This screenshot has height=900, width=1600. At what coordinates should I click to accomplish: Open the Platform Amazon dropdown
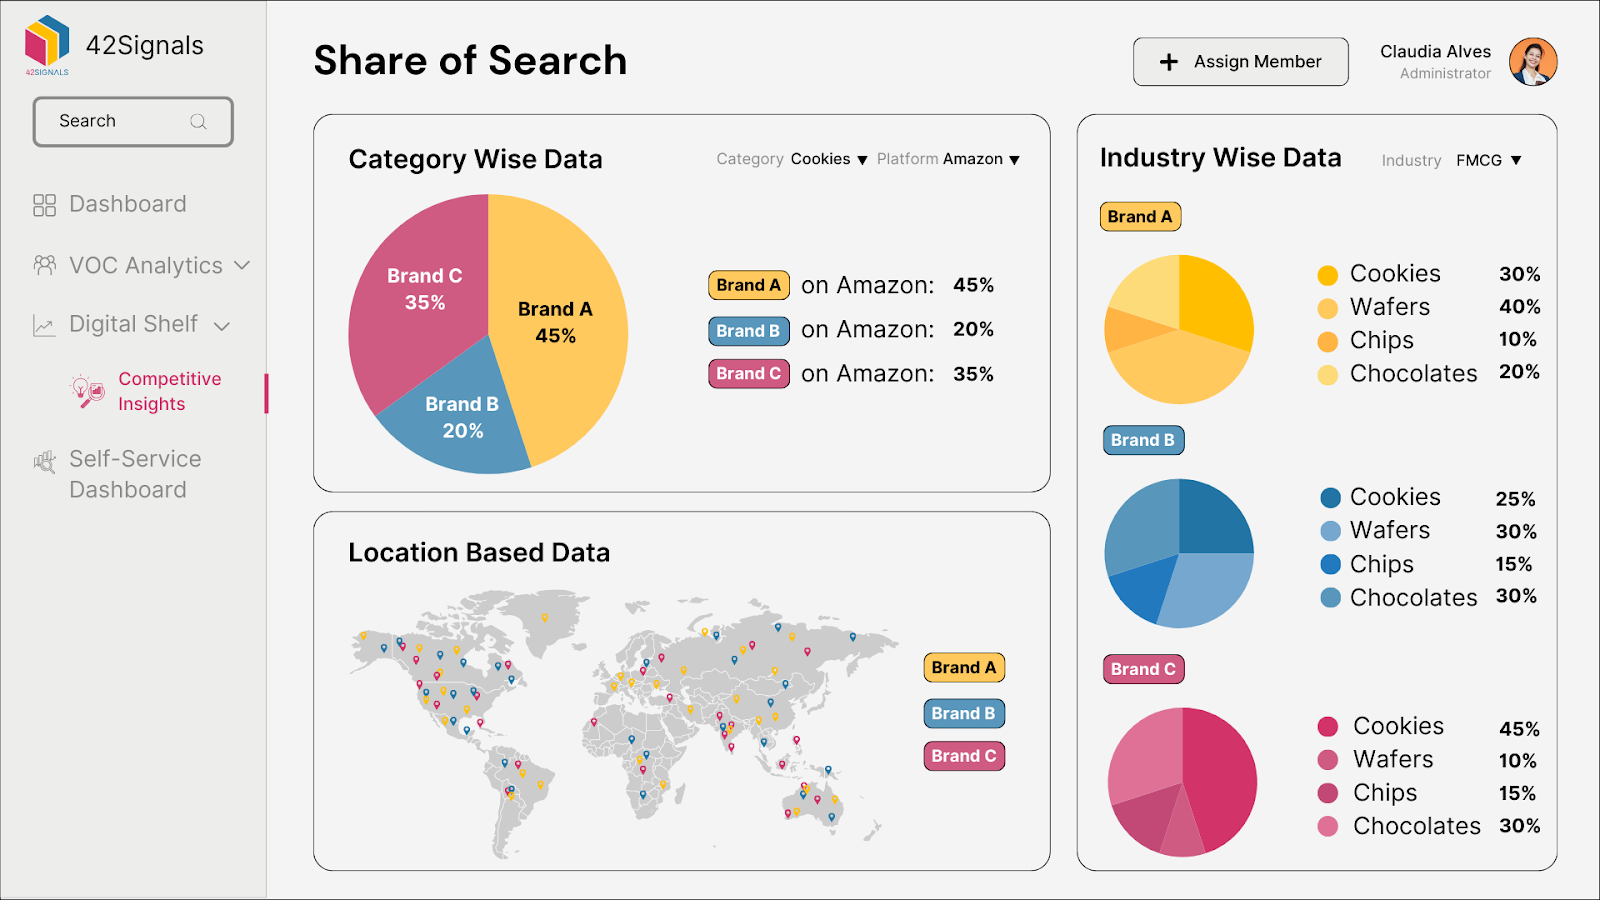point(978,159)
